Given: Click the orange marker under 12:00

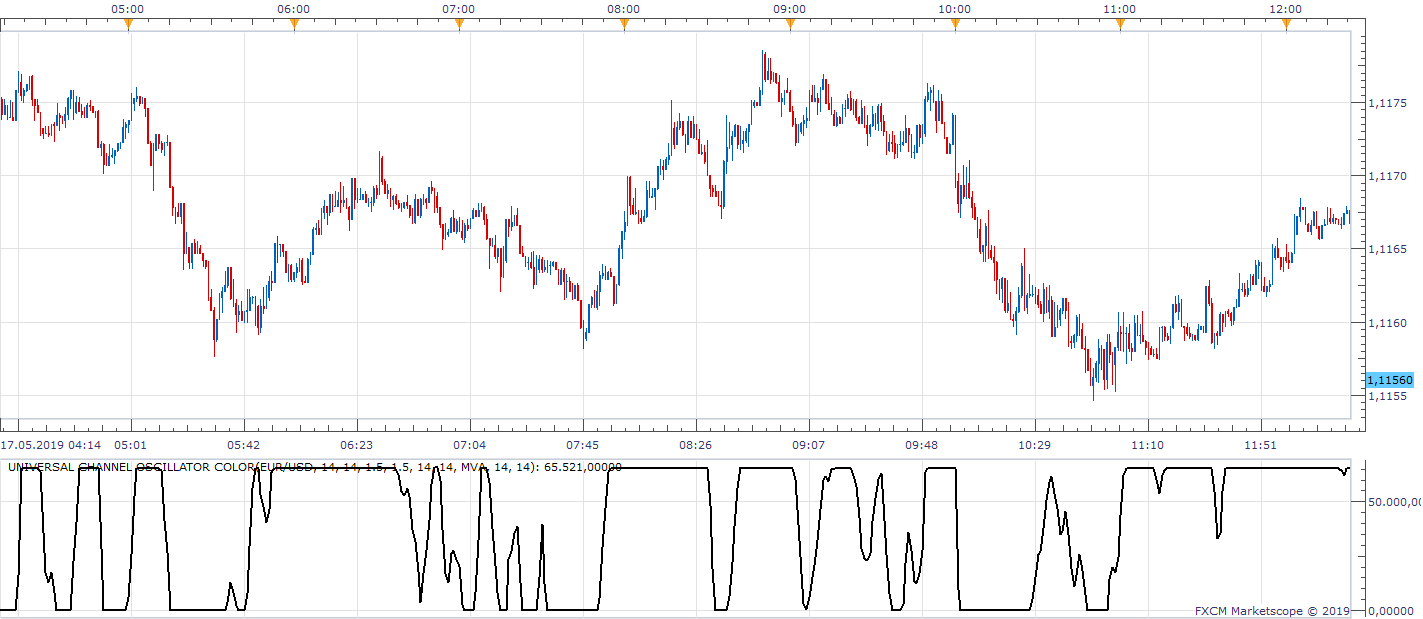Looking at the screenshot, I should pyautogui.click(x=1285, y=24).
